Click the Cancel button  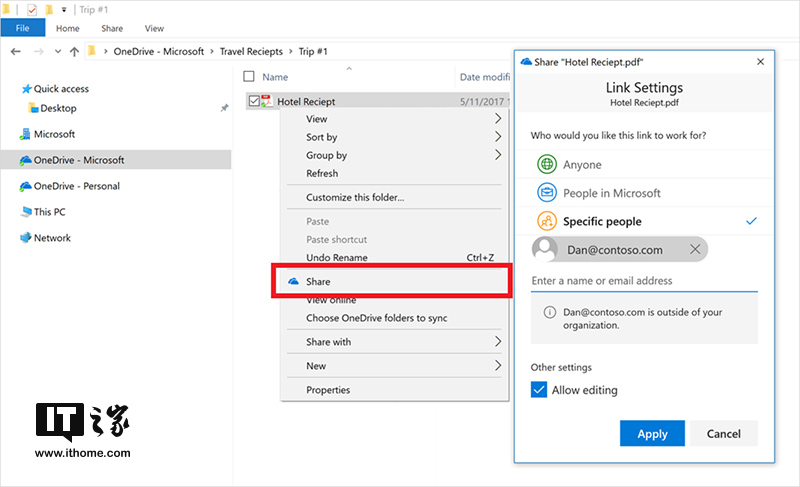pos(723,434)
